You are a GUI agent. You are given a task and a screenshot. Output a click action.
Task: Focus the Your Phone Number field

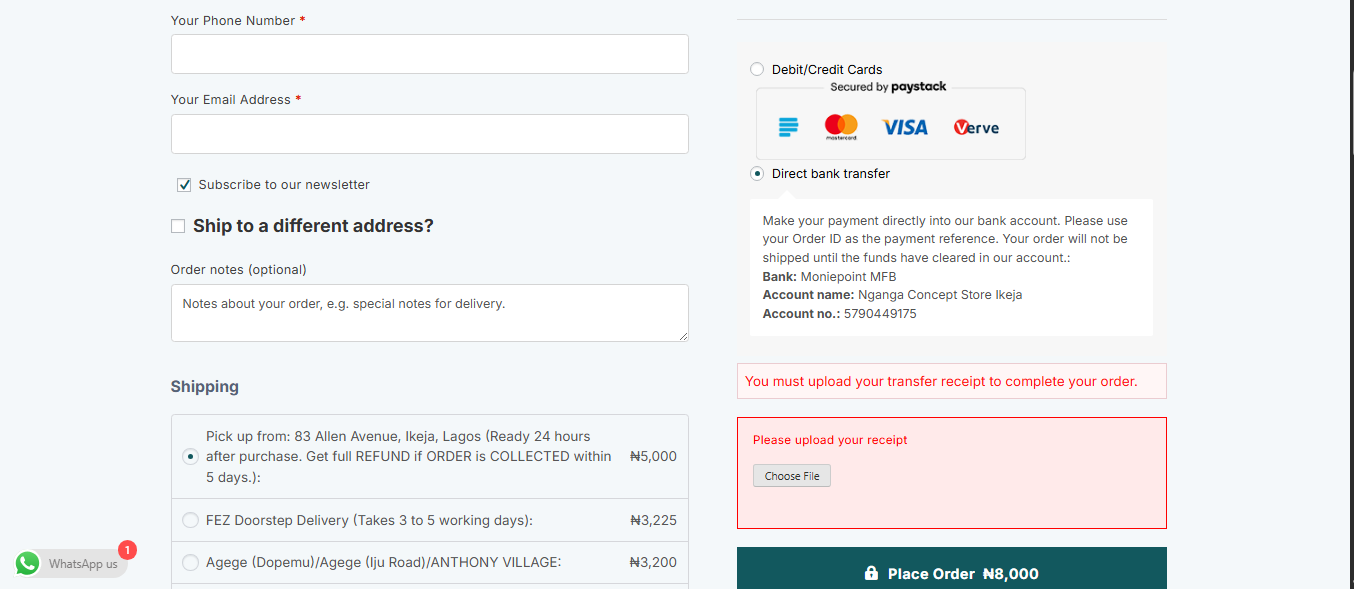[429, 54]
